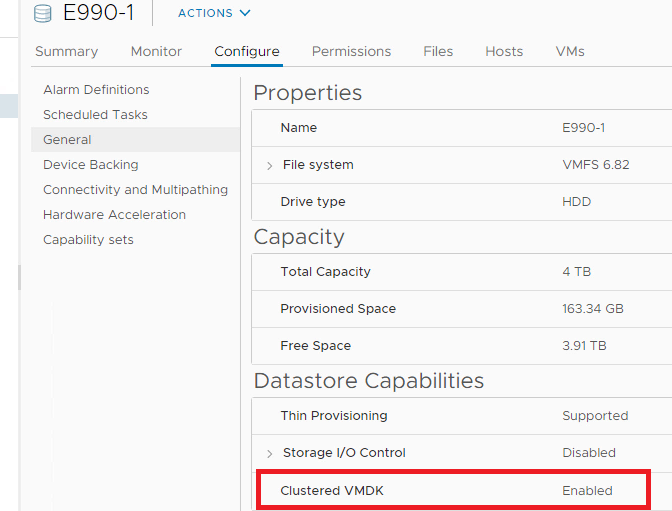Open Connectivity and Multipathing
This screenshot has width=672, height=511.
tap(135, 189)
